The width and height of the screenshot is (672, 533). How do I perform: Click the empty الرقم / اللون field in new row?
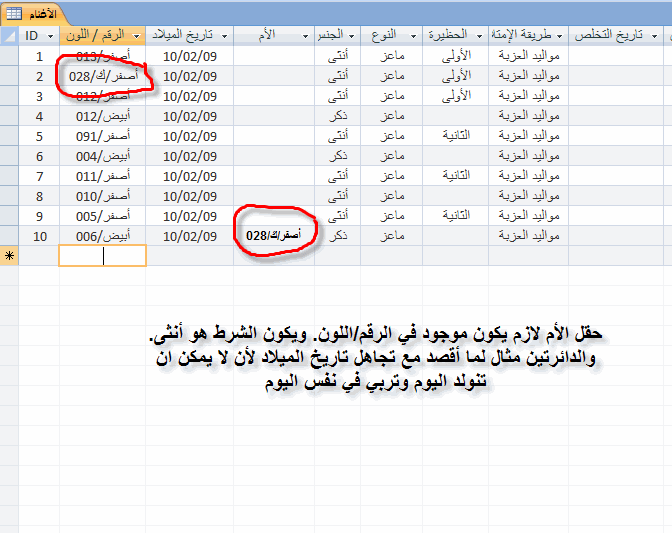click(x=102, y=256)
